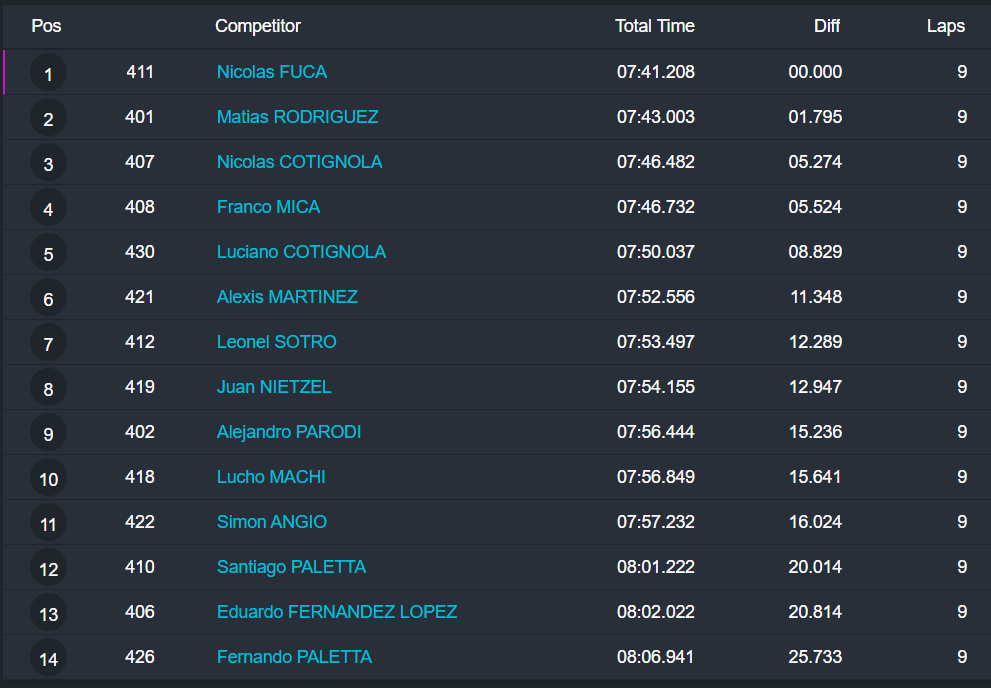
Task: Click Fernando PALETTA competitor link
Action: coord(294,657)
